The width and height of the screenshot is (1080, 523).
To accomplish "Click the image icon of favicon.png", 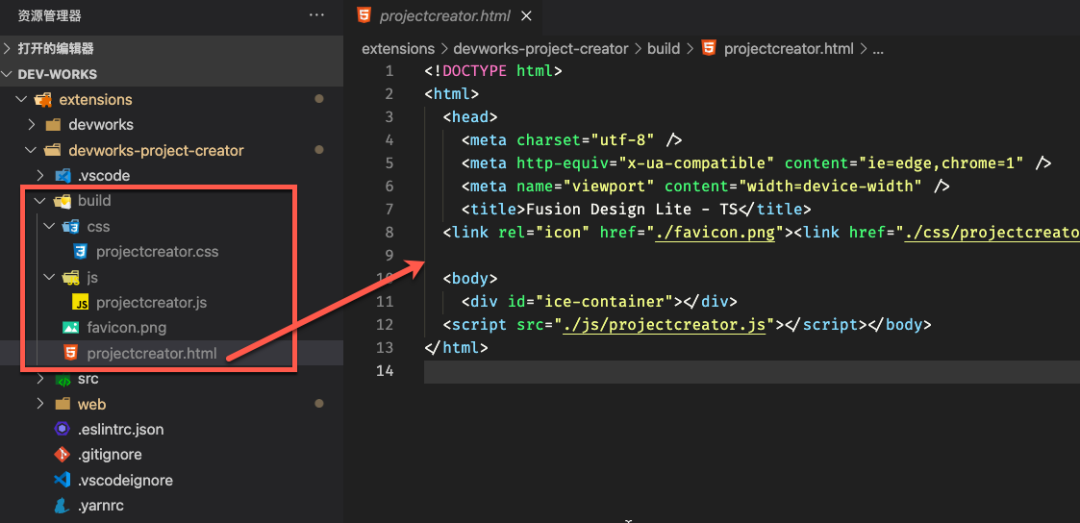I will (x=70, y=328).
